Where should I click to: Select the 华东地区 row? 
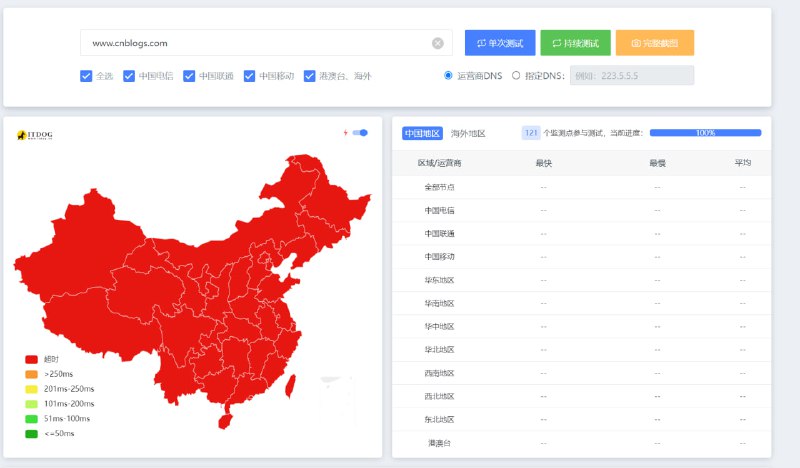[x=582, y=280]
